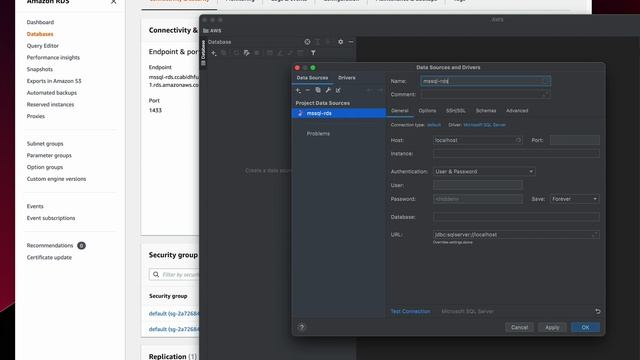Viewport: 640px width, 360px height.
Task: Open the Options tab
Action: coord(427,111)
